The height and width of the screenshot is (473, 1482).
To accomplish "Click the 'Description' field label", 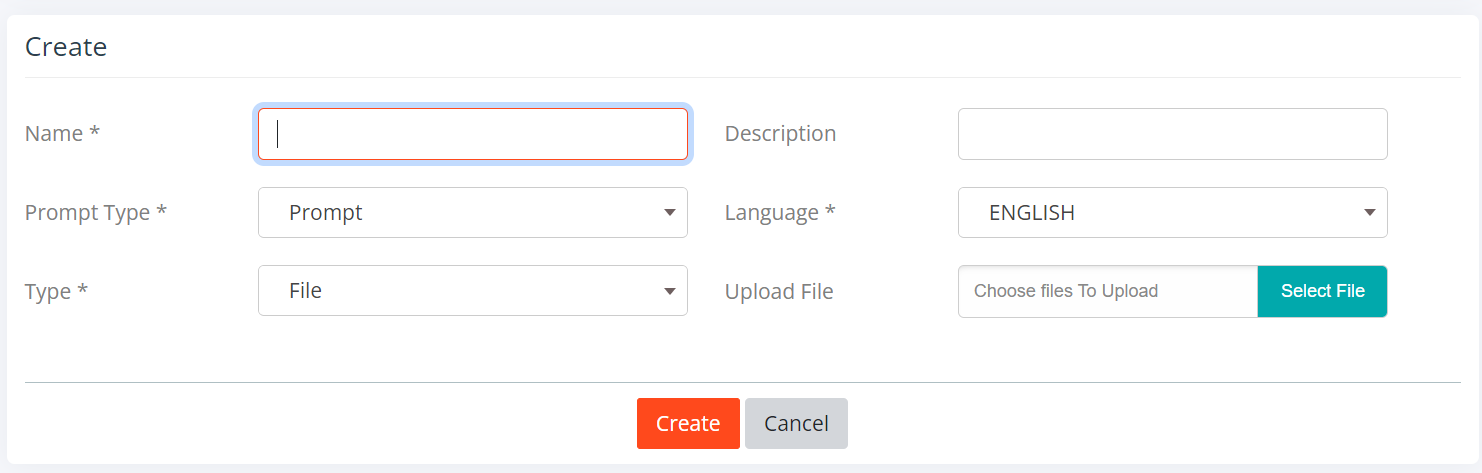I will [x=780, y=133].
